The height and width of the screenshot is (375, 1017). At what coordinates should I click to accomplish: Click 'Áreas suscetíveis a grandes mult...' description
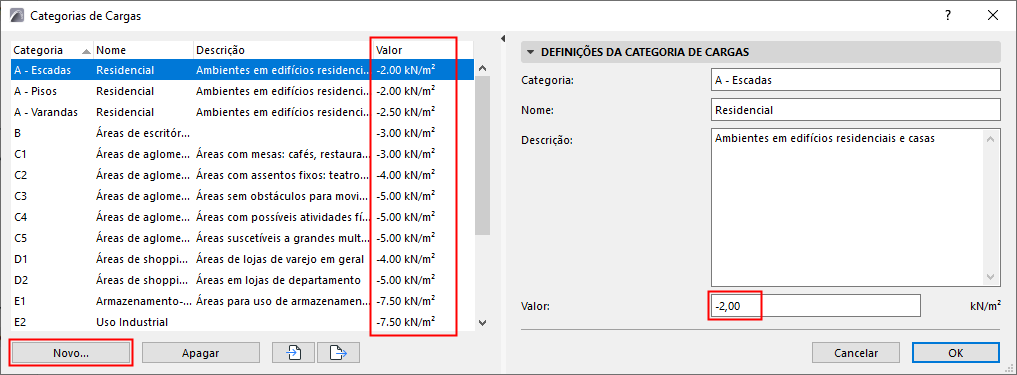pos(283,237)
